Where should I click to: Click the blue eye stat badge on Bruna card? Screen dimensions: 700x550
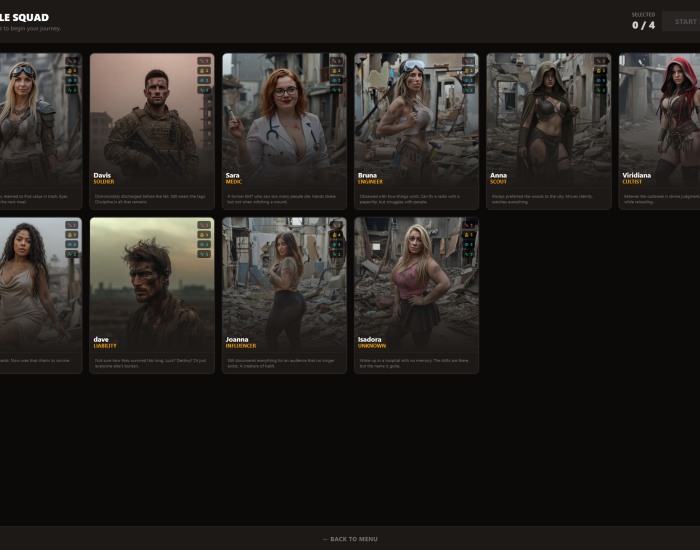pyautogui.click(x=468, y=80)
